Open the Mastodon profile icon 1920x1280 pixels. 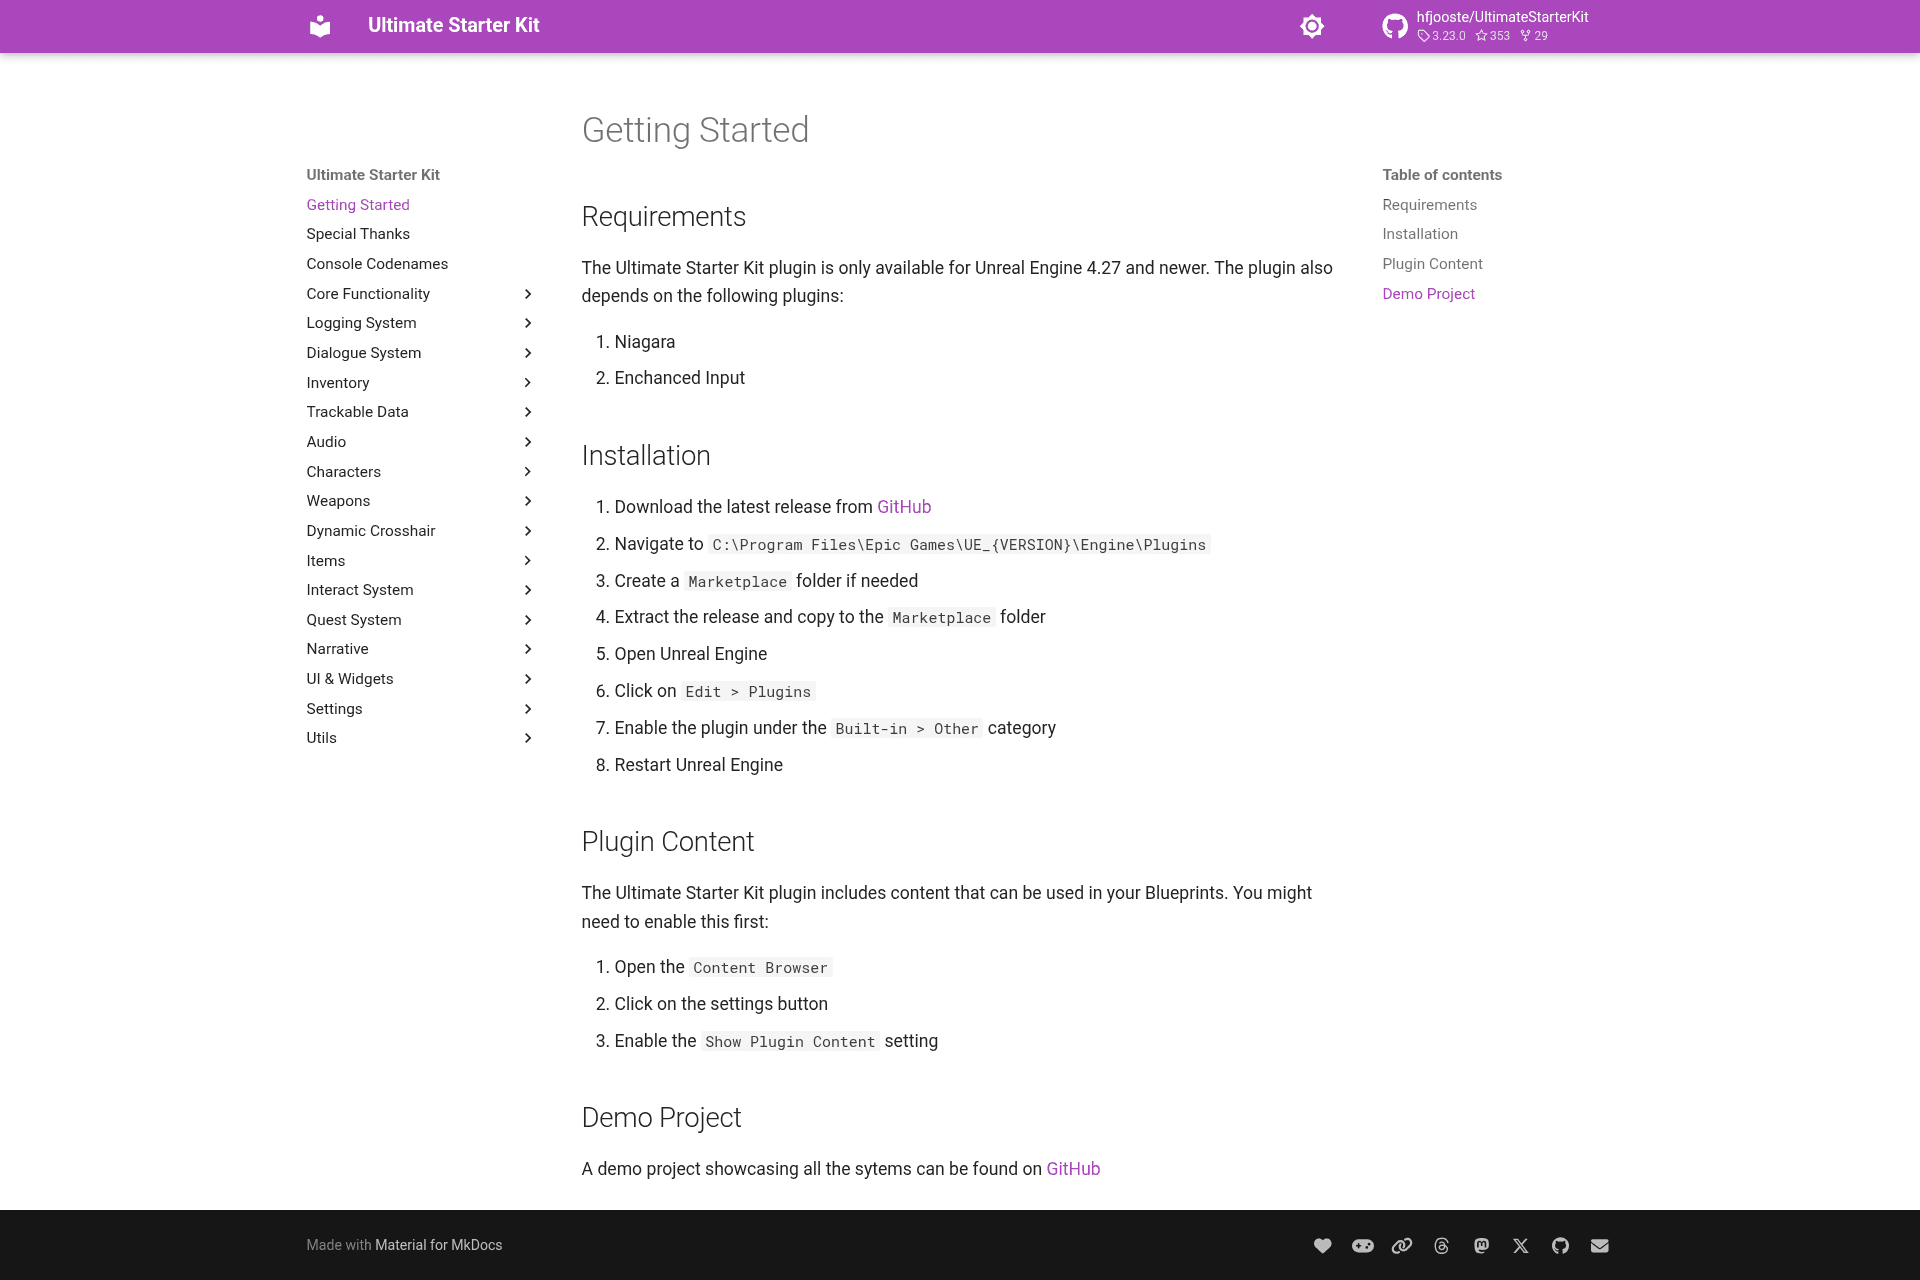(x=1481, y=1245)
